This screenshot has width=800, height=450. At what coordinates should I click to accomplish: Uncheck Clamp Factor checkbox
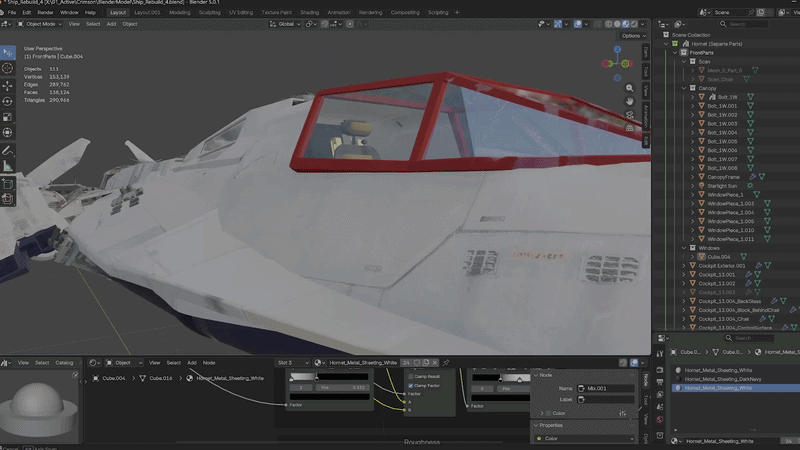pyautogui.click(x=411, y=386)
